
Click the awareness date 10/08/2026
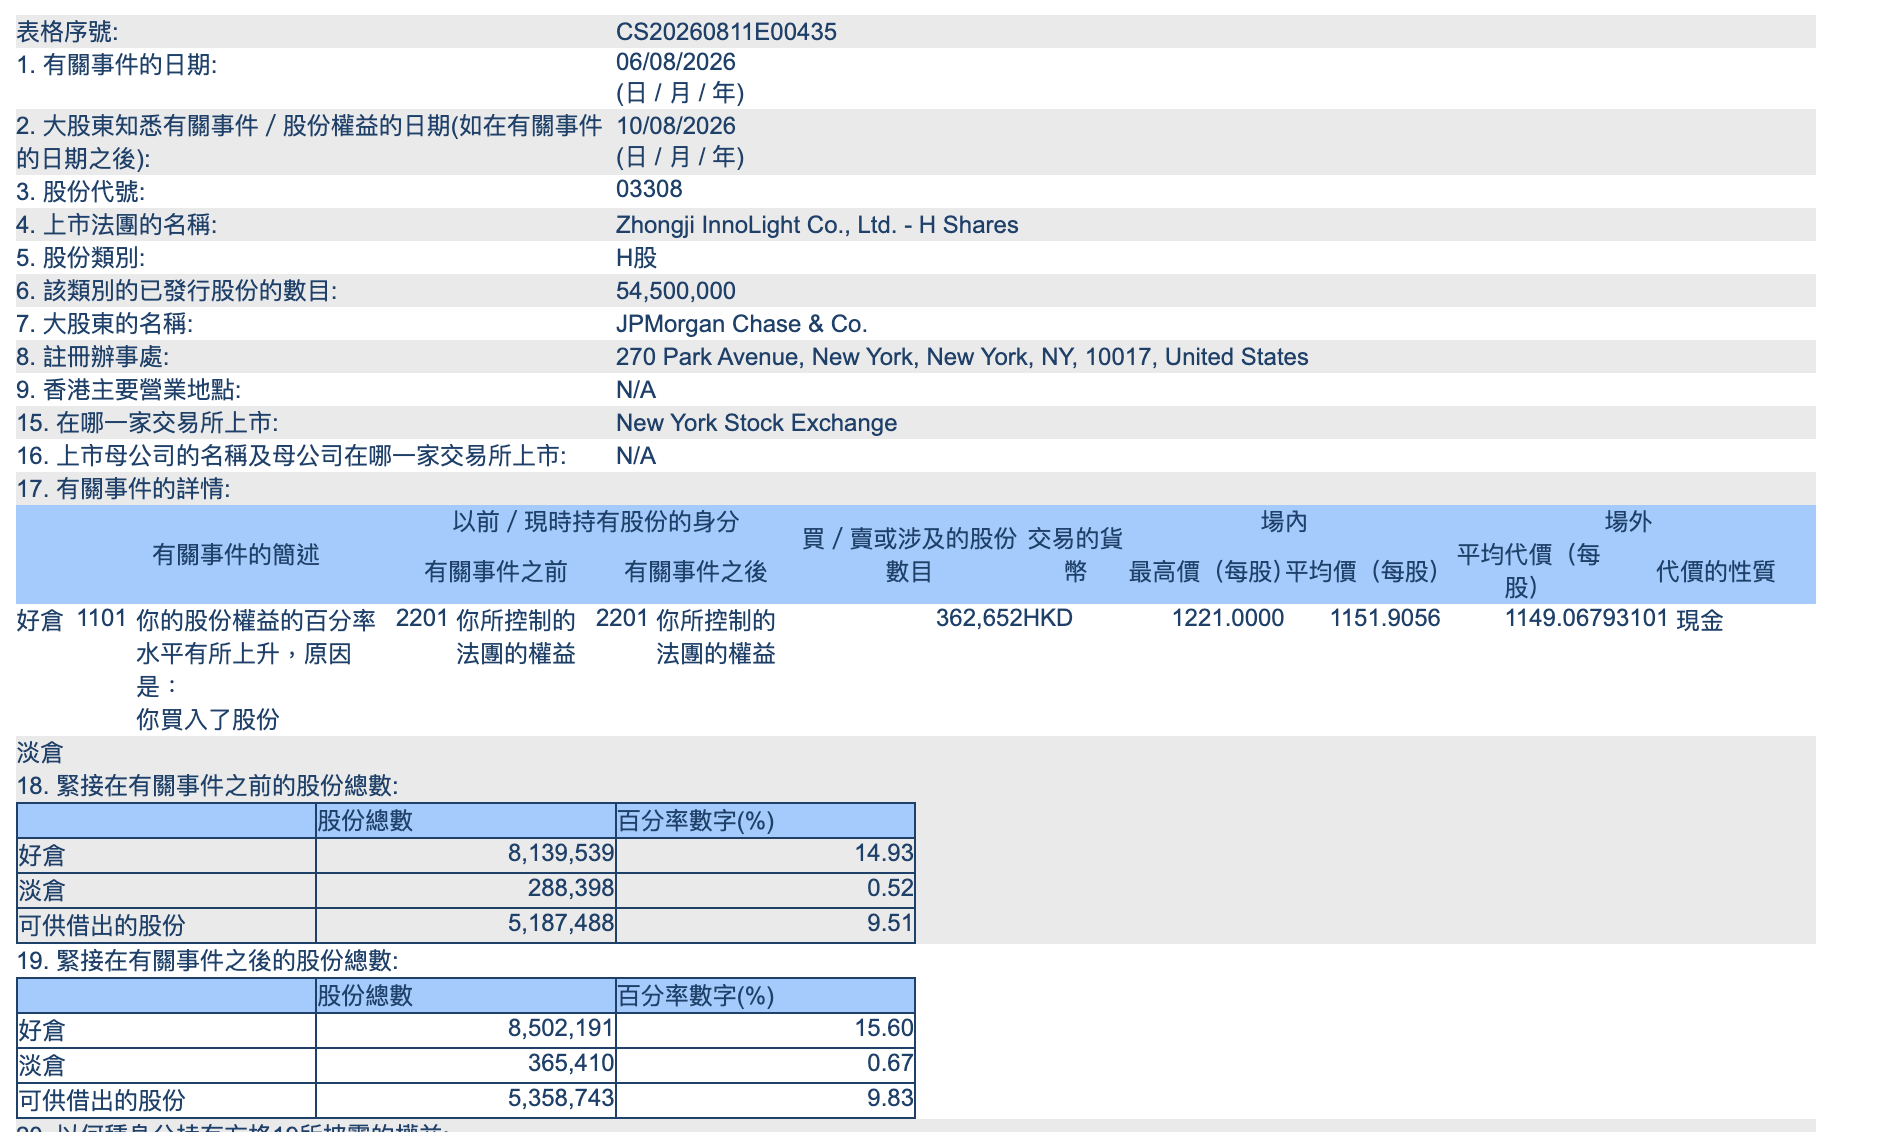click(676, 126)
